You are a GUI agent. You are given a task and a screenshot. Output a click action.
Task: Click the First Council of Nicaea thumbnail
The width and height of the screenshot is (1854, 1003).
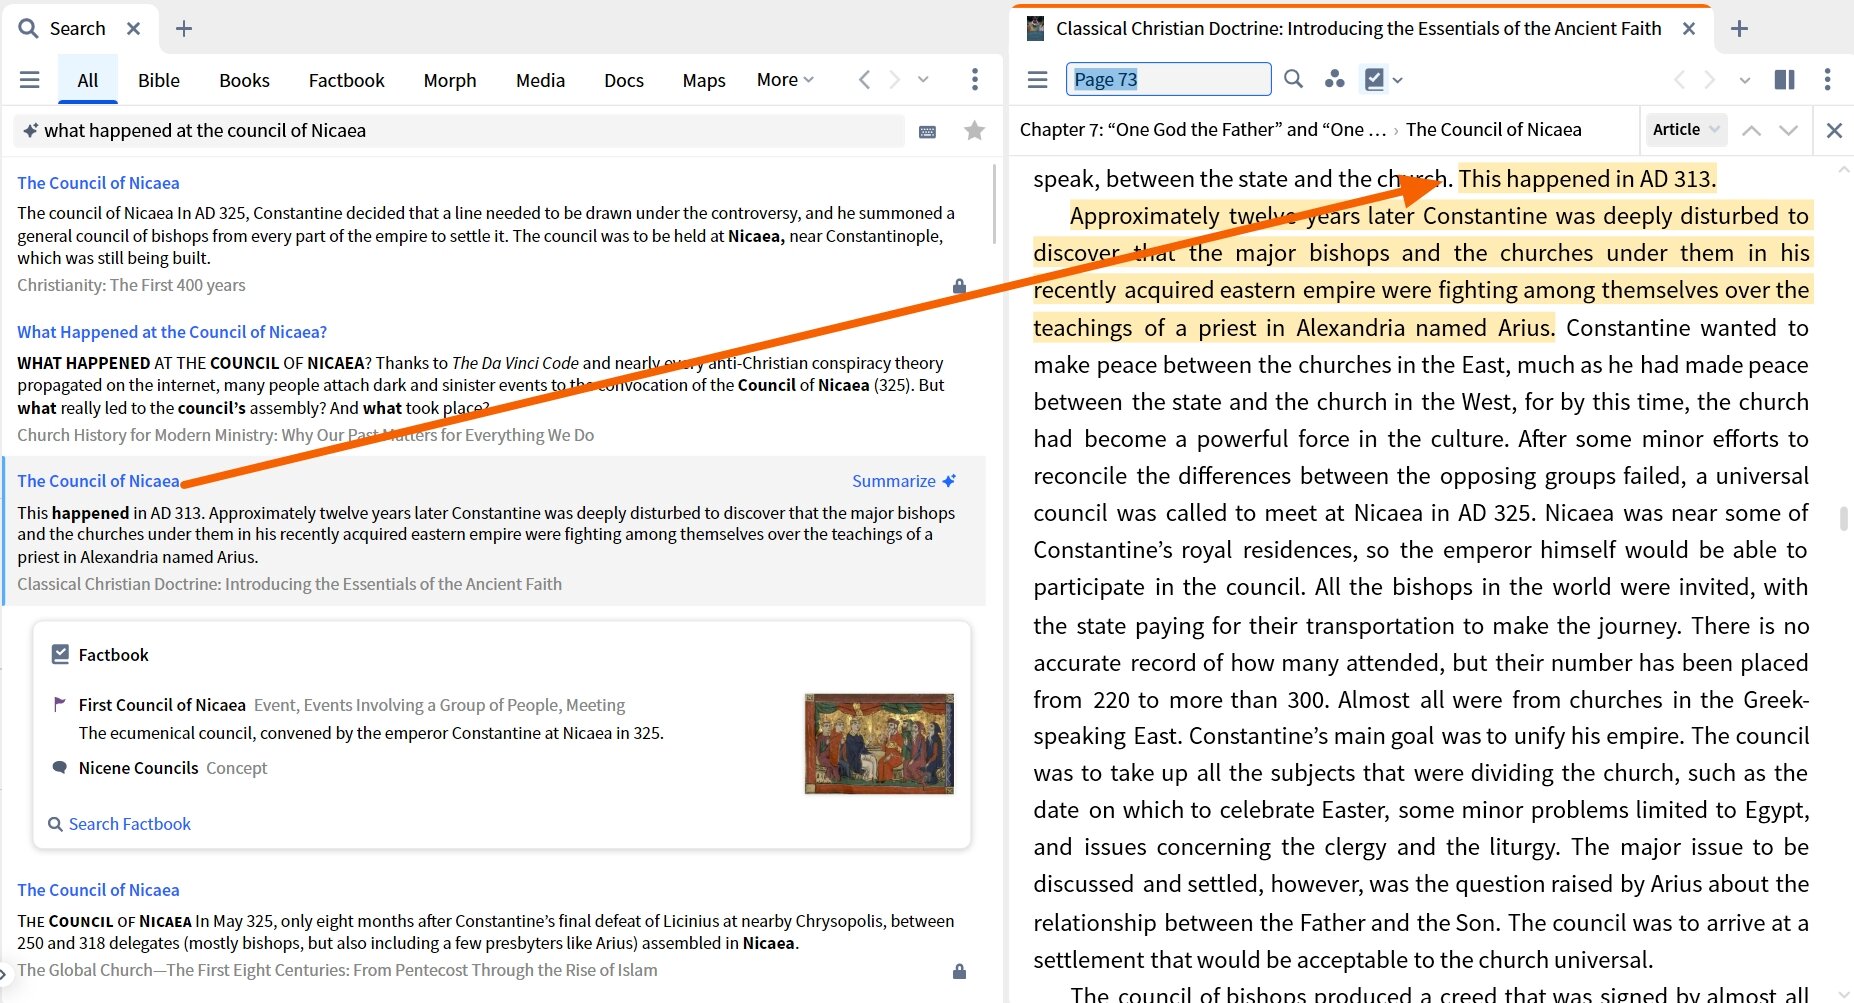click(879, 744)
